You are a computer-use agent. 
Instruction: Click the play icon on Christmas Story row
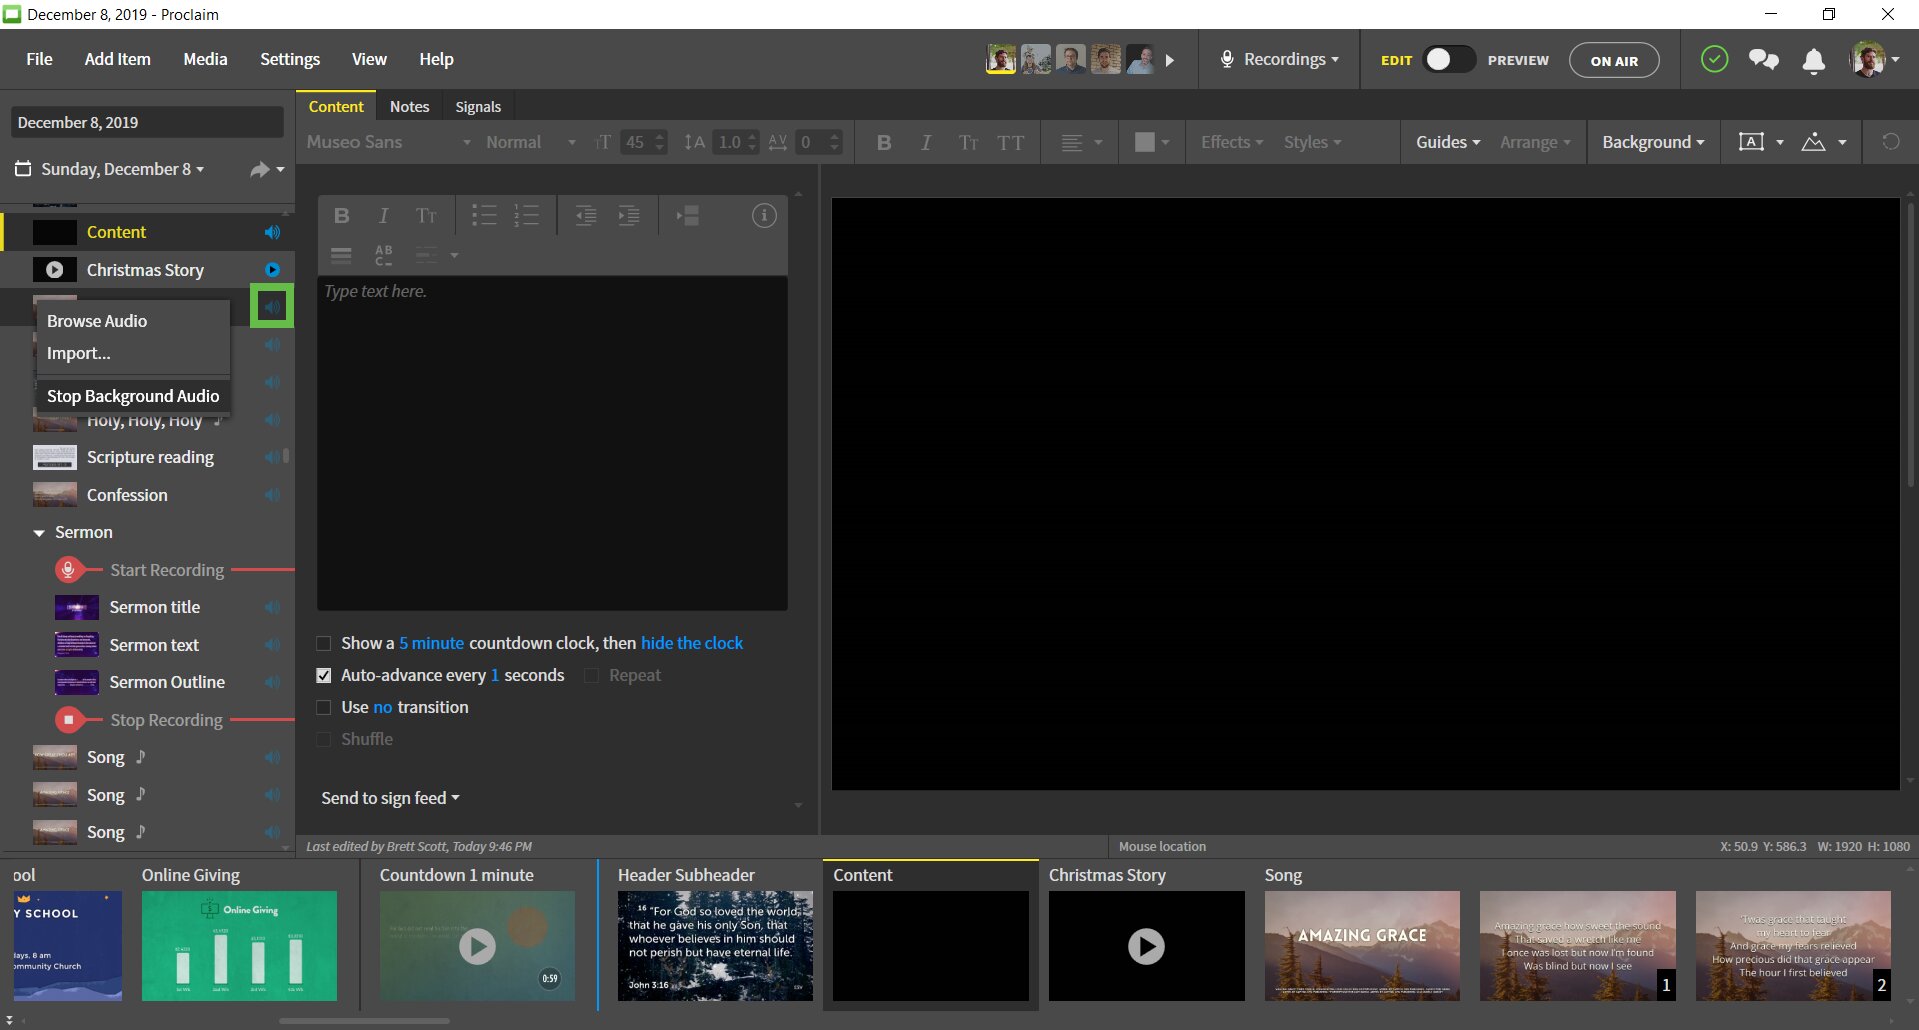pyautogui.click(x=272, y=270)
